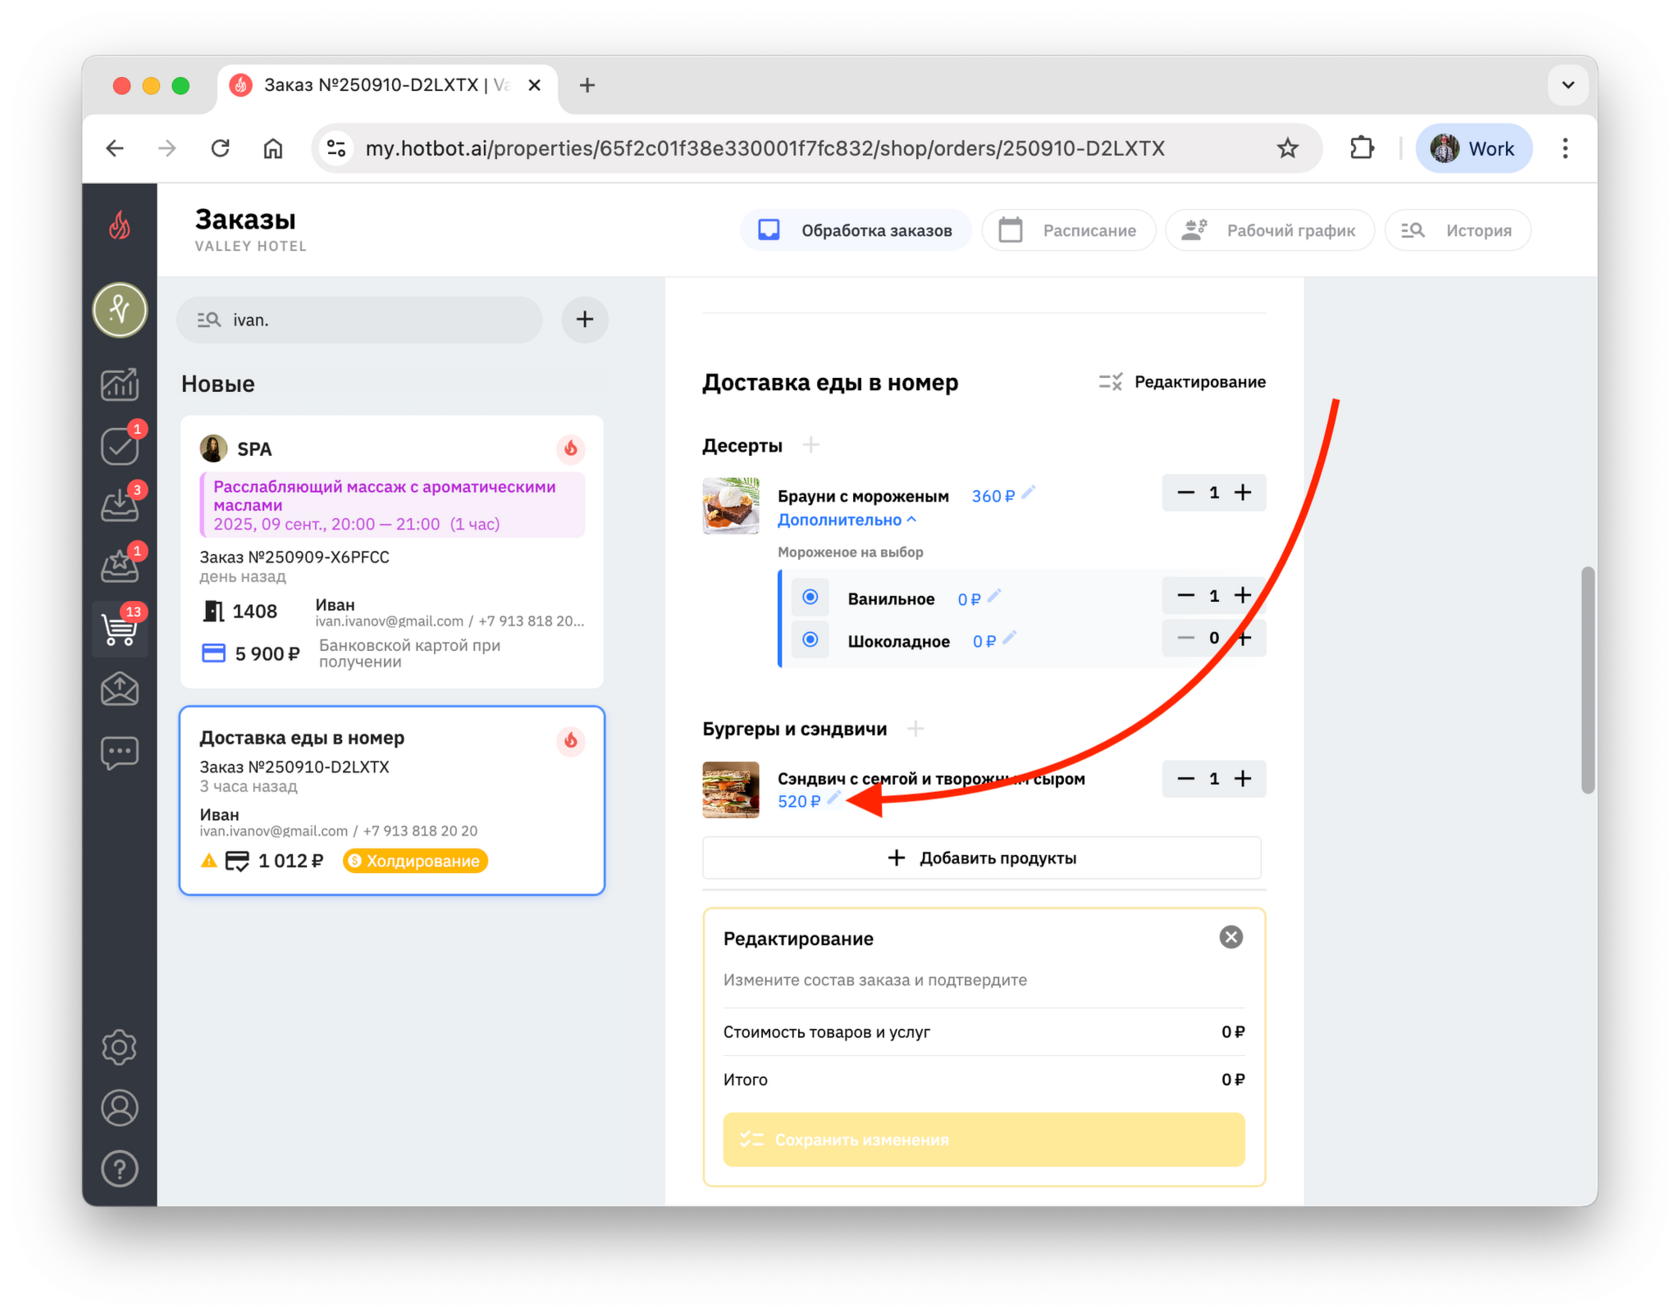This screenshot has height=1315, width=1680.
Task: Go to browser home page icon
Action: [x=273, y=149]
